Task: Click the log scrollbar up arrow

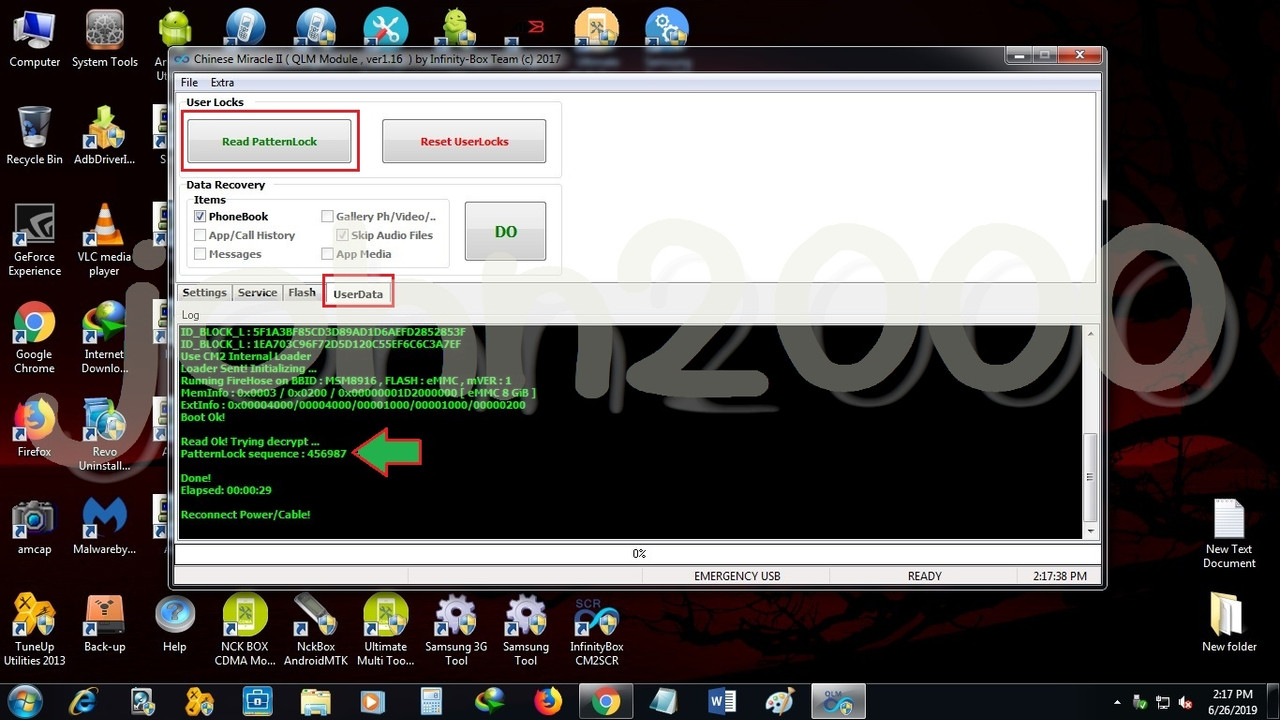Action: [x=1091, y=334]
